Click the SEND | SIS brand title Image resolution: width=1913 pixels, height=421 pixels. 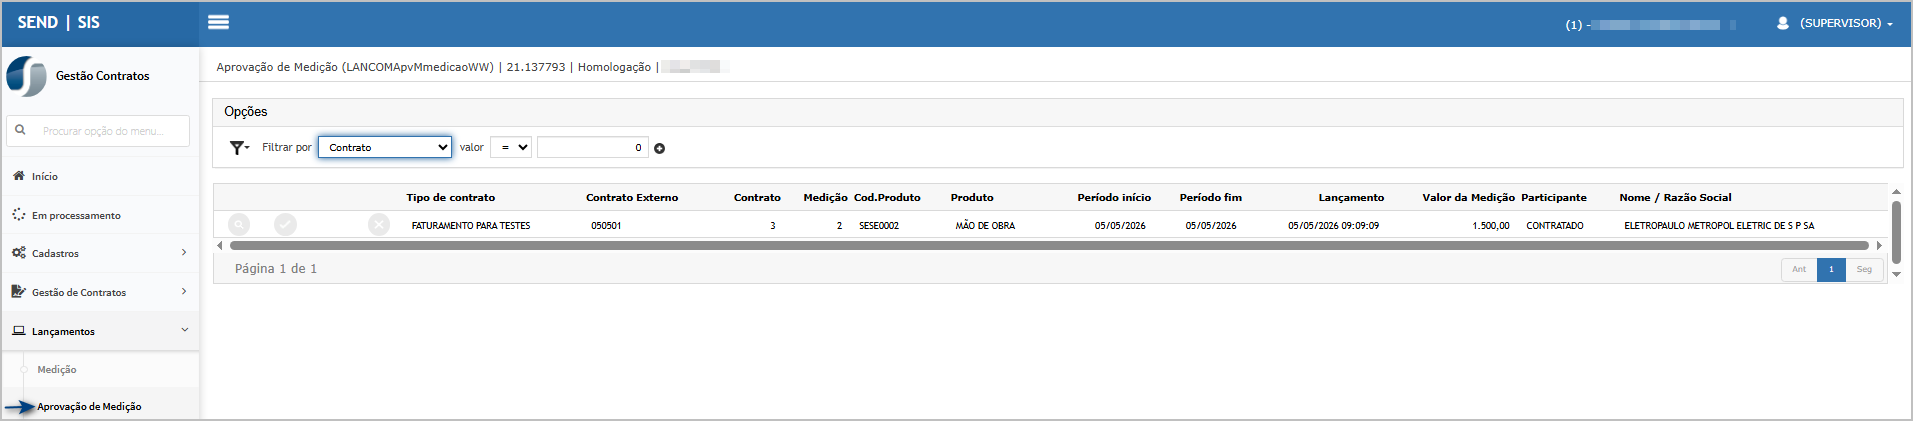click(x=59, y=22)
